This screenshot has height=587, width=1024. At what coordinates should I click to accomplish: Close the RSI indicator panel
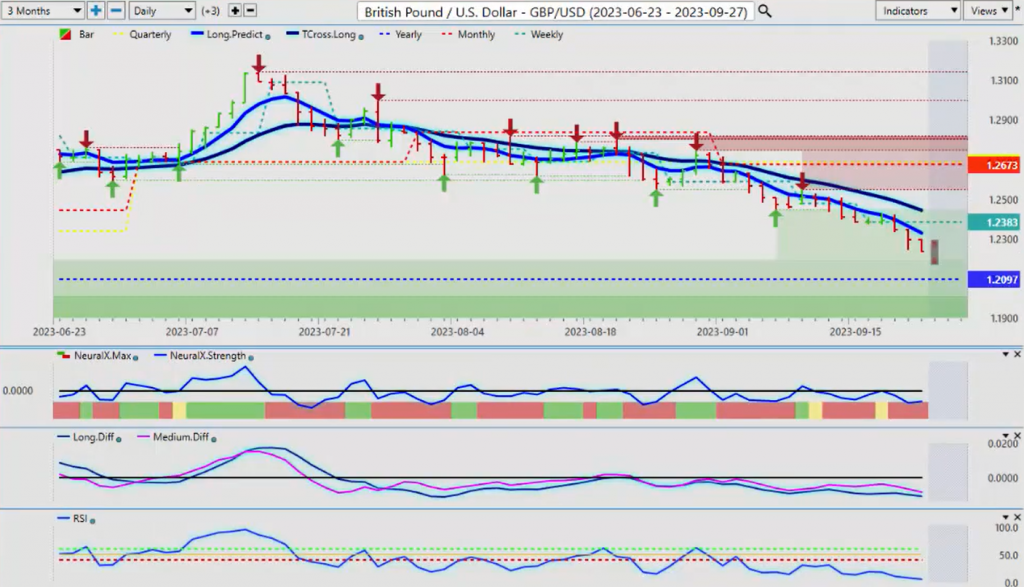tap(1017, 517)
